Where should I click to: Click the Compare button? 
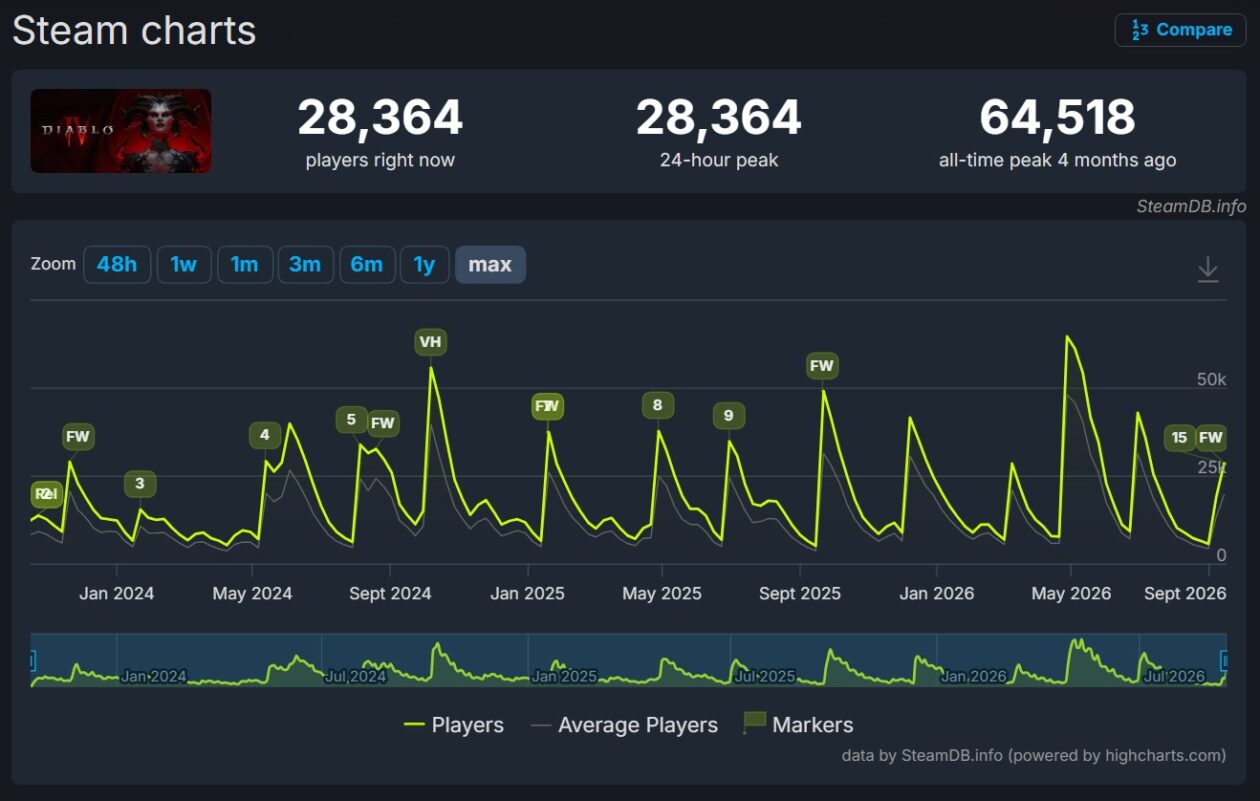pyautogui.click(x=1180, y=30)
